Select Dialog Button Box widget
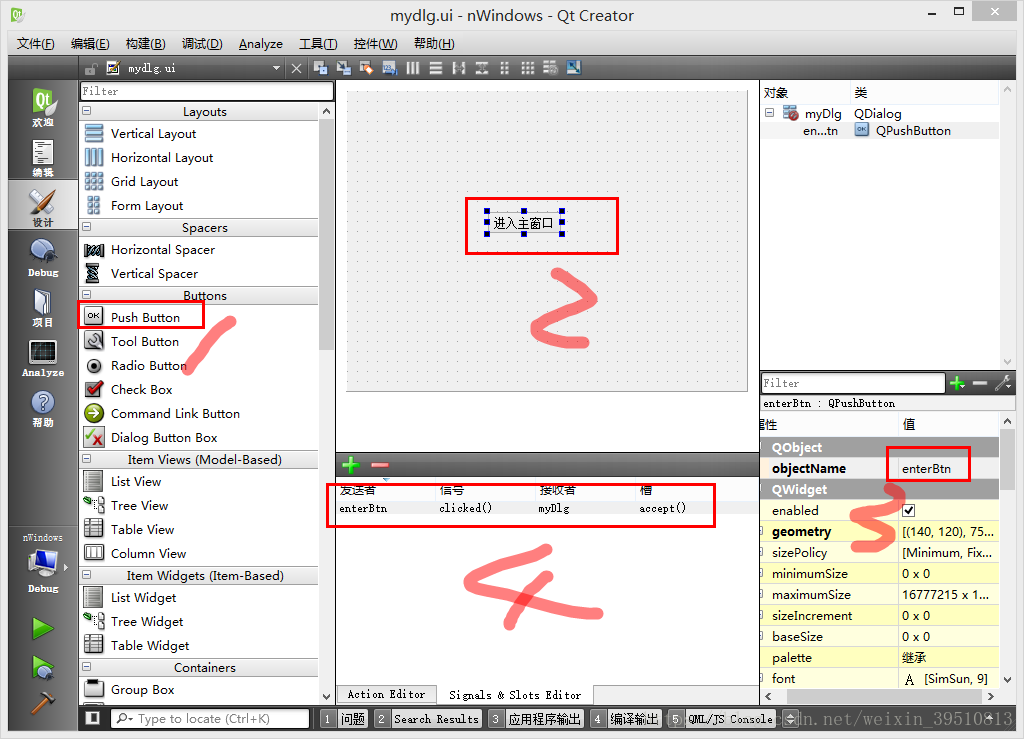1024x739 pixels. 163,437
